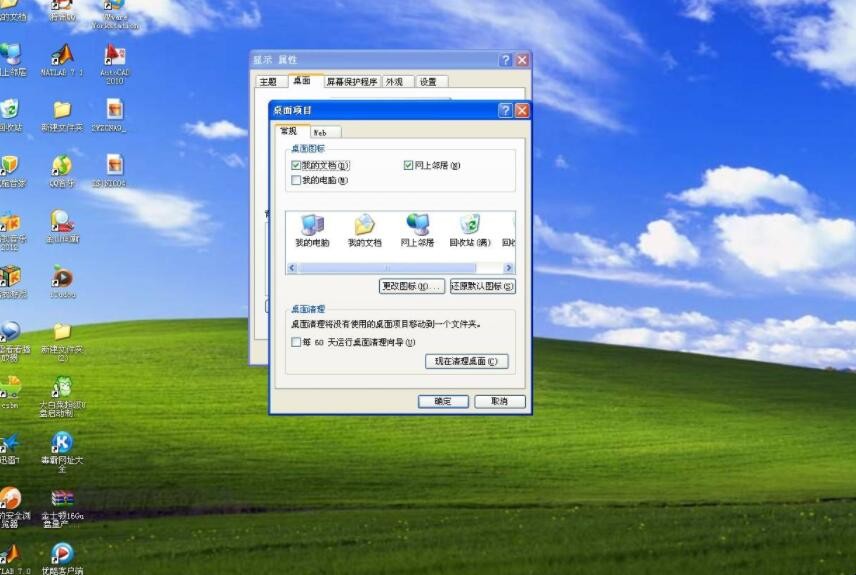Uncheck the 网上邻居 desktop icon checkbox

[x=408, y=165]
